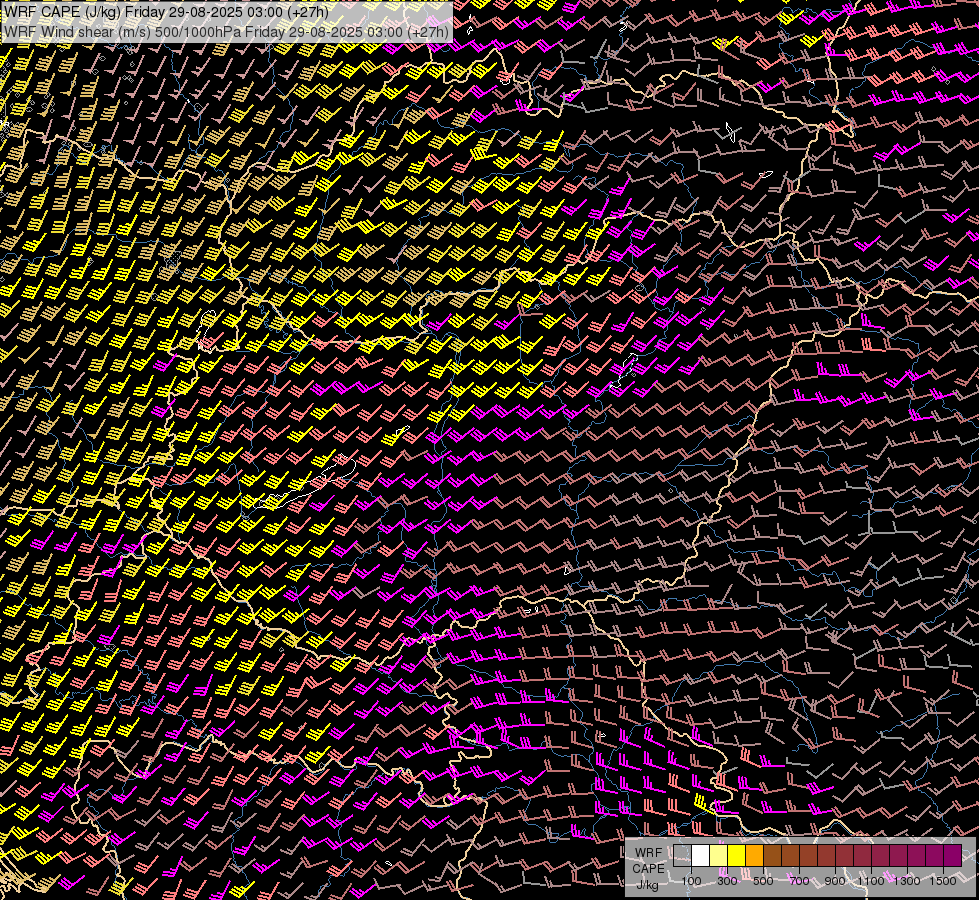Select the pale yellow 200–300 J/kg legend swatch

(719, 855)
